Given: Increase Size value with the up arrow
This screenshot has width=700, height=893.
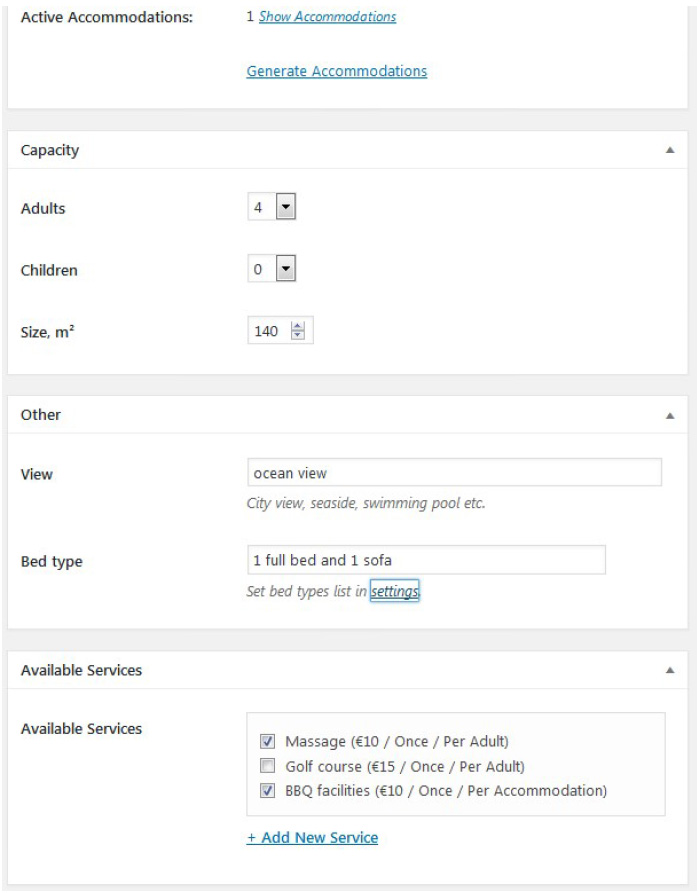Looking at the screenshot, I should tap(297, 326).
